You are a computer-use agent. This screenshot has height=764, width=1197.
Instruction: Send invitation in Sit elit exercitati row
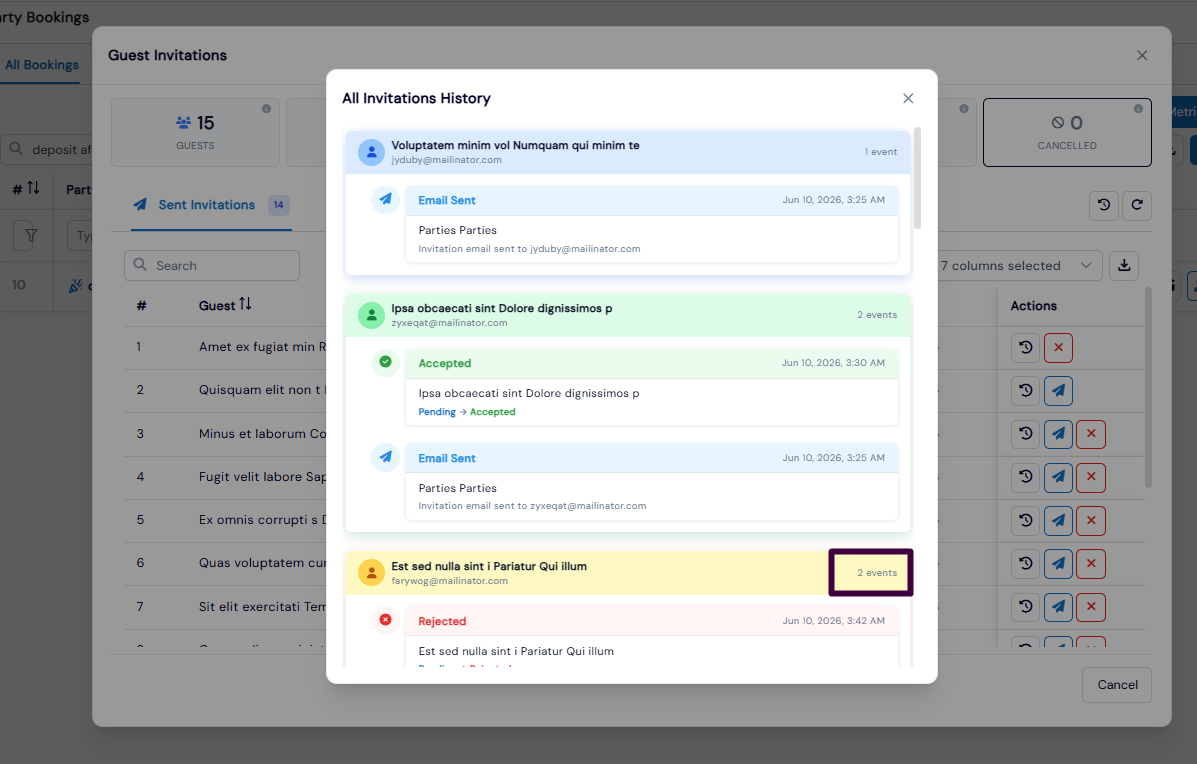point(1058,607)
